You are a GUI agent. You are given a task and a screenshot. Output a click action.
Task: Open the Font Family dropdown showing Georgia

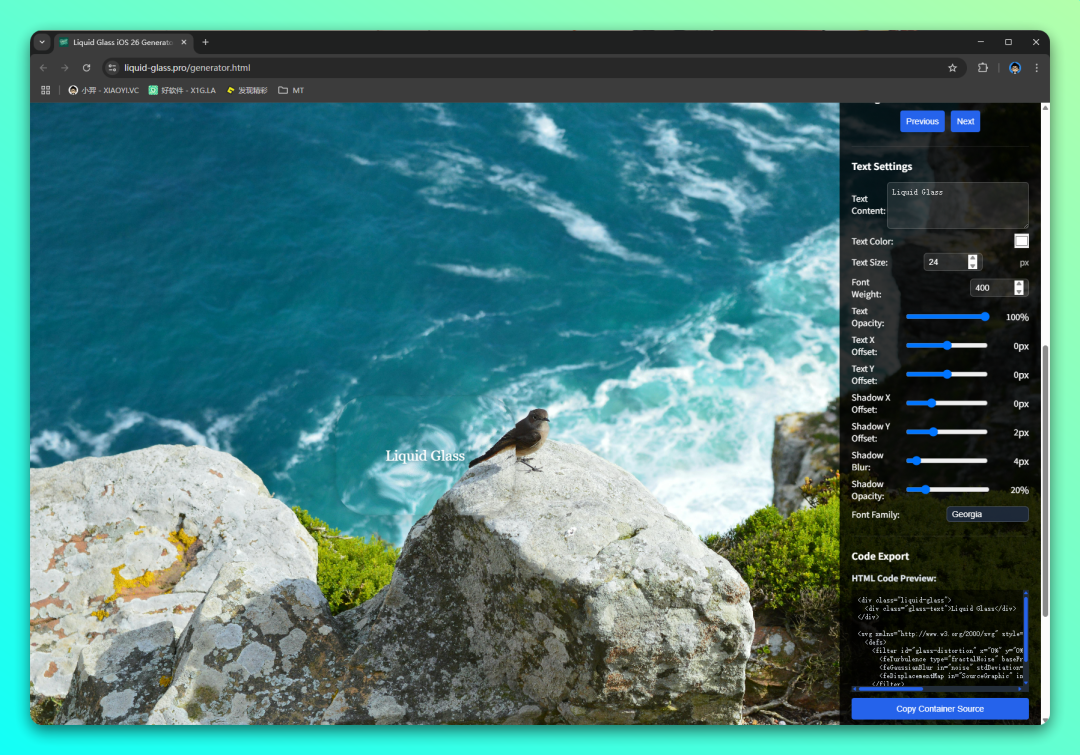click(x=986, y=514)
